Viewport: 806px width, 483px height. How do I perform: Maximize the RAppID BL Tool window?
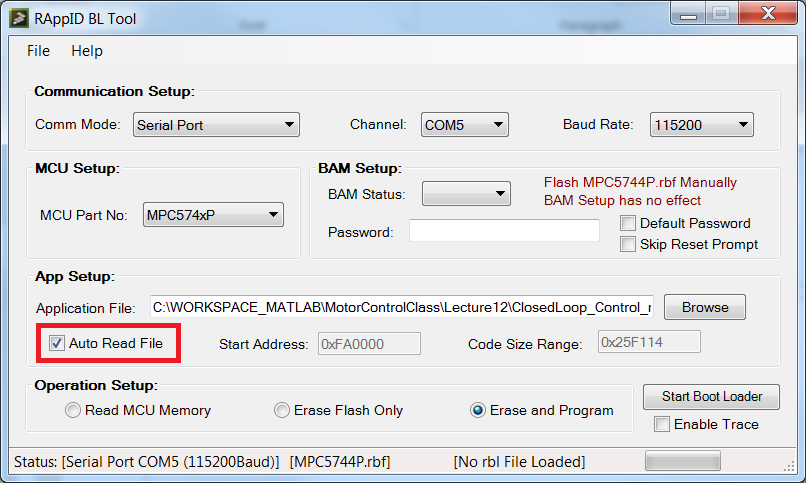coord(722,13)
